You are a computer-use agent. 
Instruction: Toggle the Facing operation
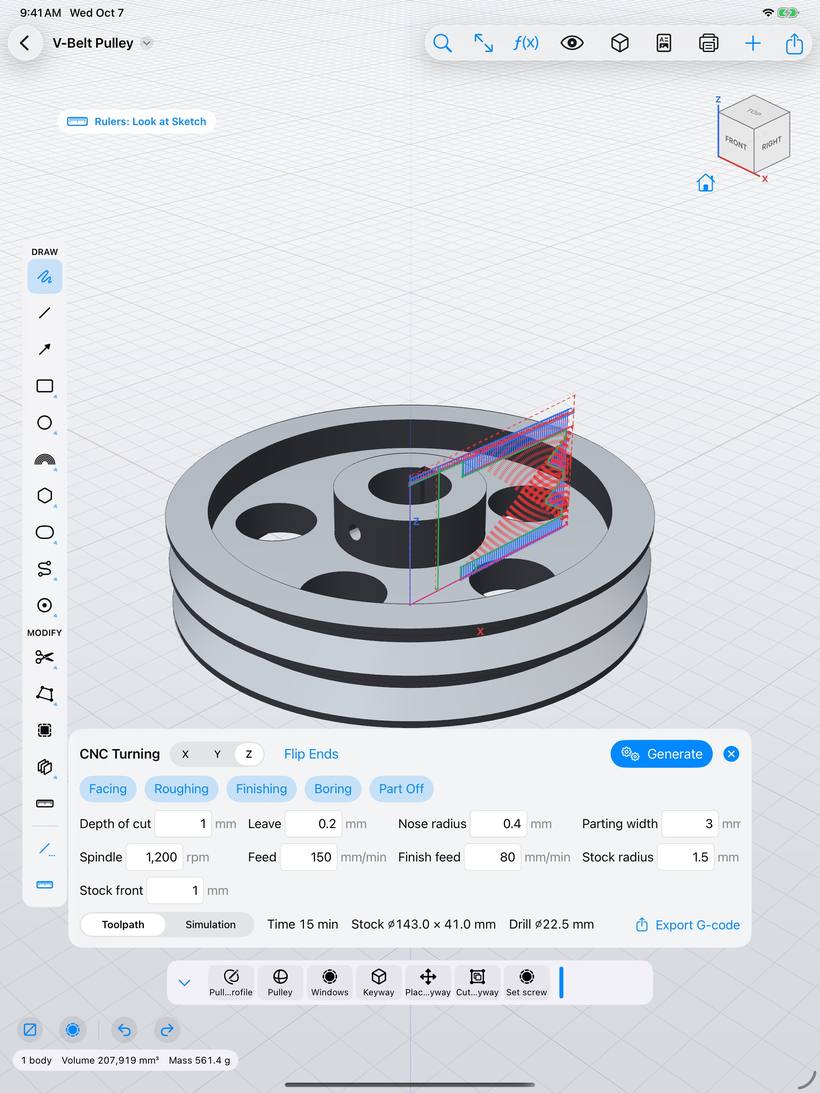coord(108,789)
